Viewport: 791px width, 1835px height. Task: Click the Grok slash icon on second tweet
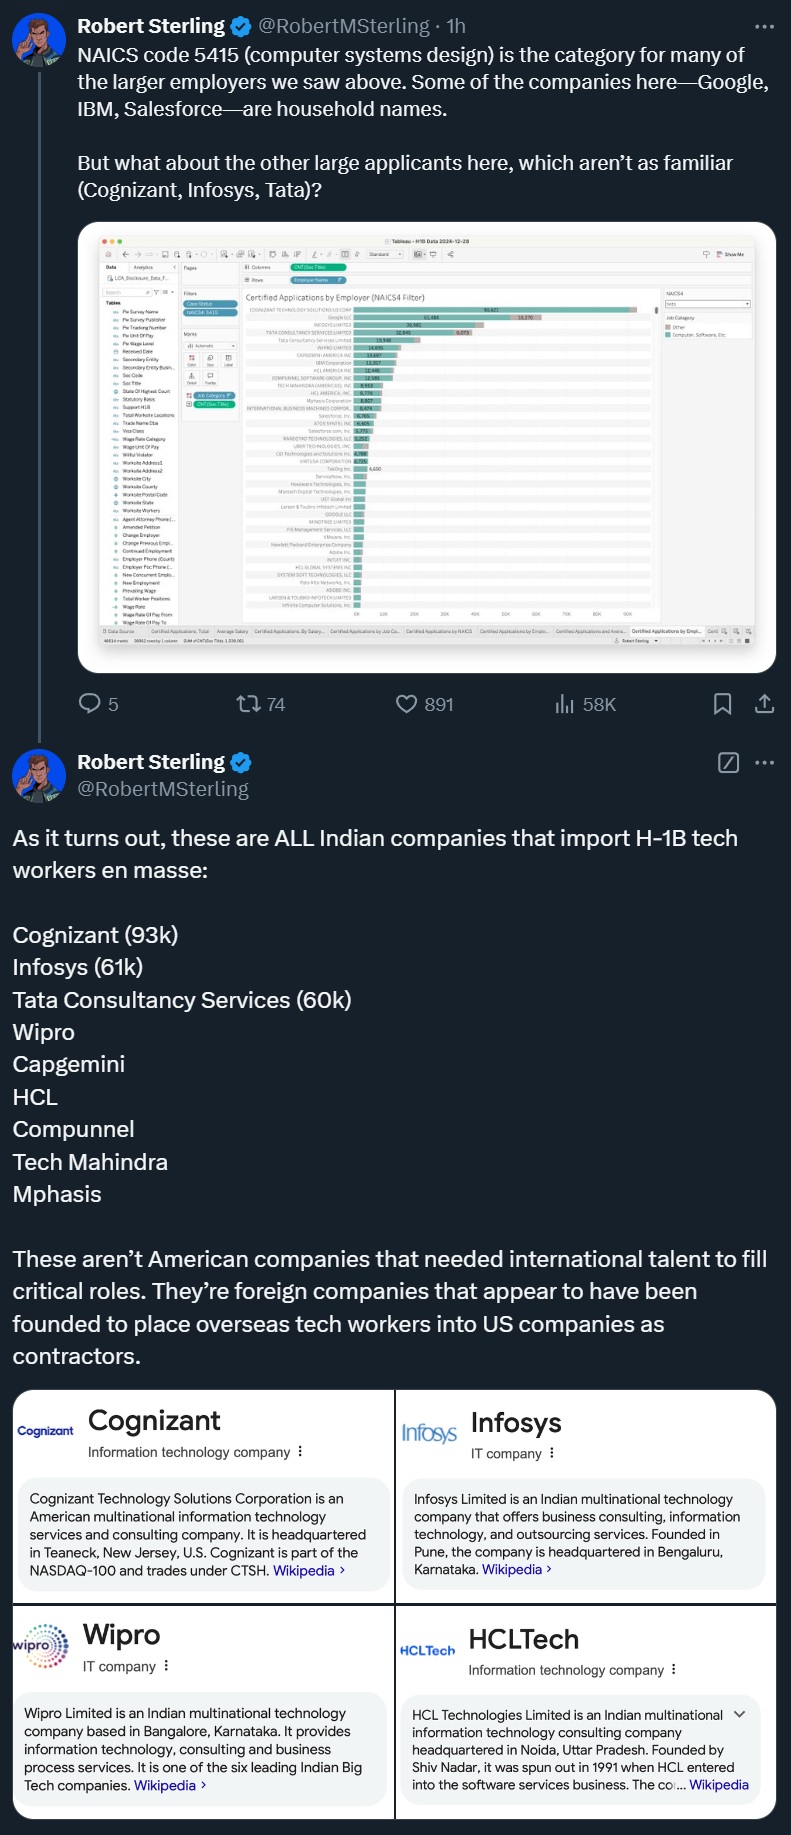729,763
